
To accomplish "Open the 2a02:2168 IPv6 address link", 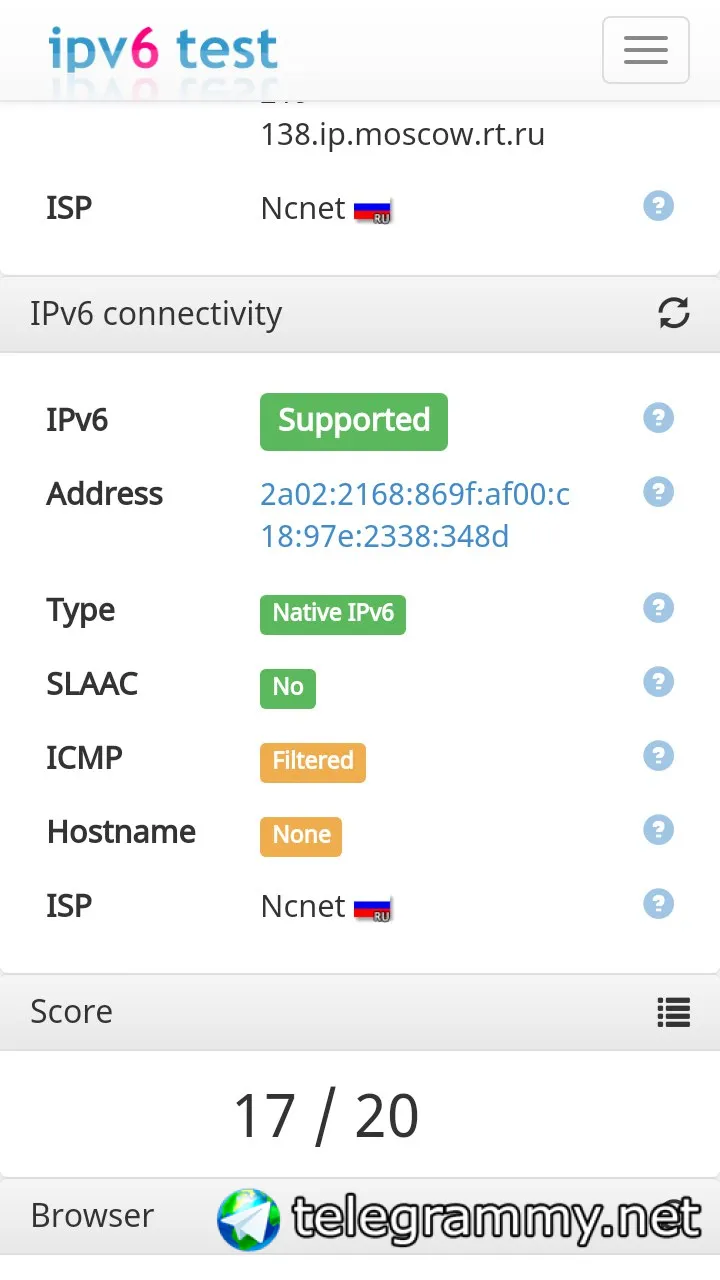I will pos(414,515).
